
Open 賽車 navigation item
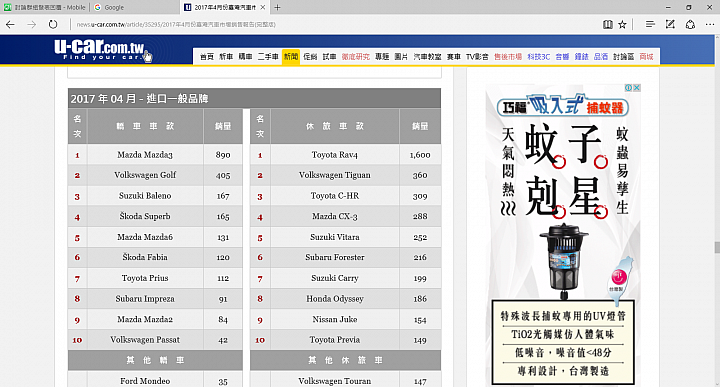454,57
